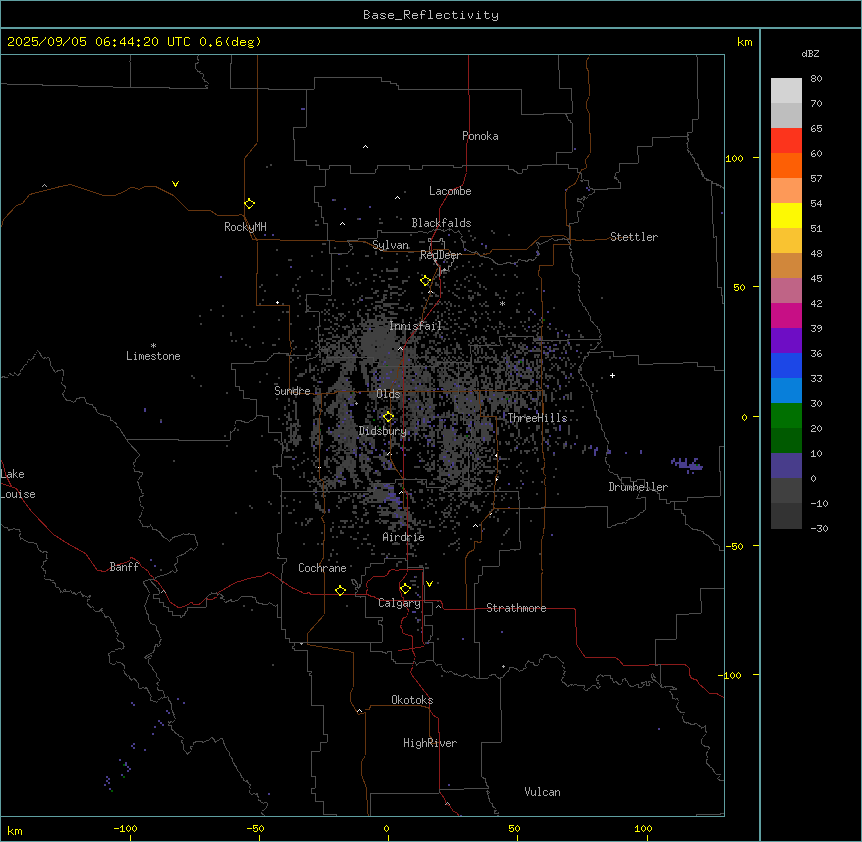Image resolution: width=862 pixels, height=842 pixels.
Task: Select the orange 60-57 dBZ legend color
Action: (x=786, y=165)
